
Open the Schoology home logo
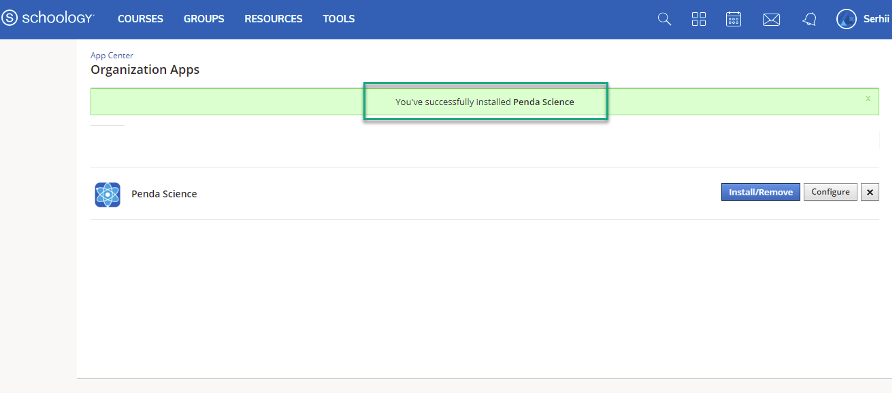pyautogui.click(x=48, y=19)
